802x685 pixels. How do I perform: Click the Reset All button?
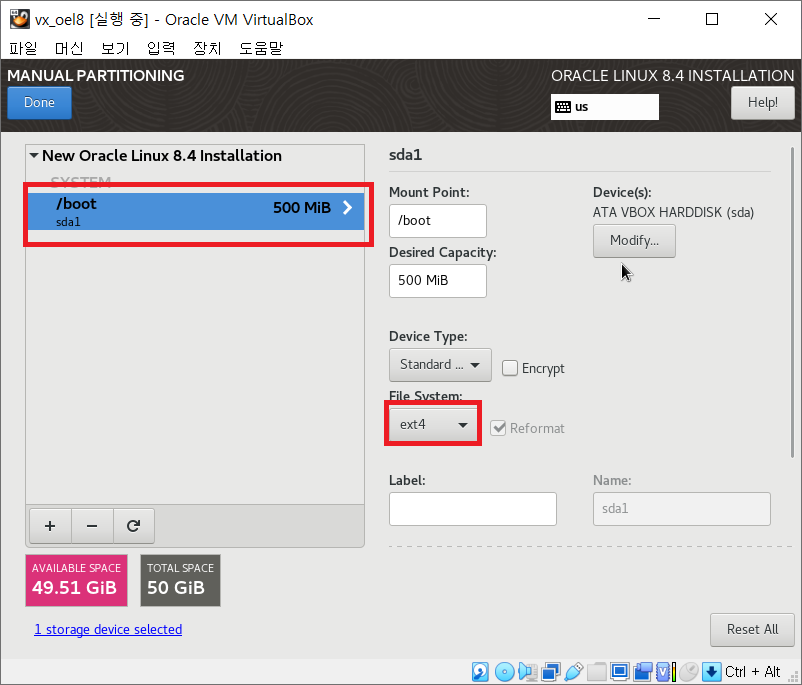(x=752, y=629)
